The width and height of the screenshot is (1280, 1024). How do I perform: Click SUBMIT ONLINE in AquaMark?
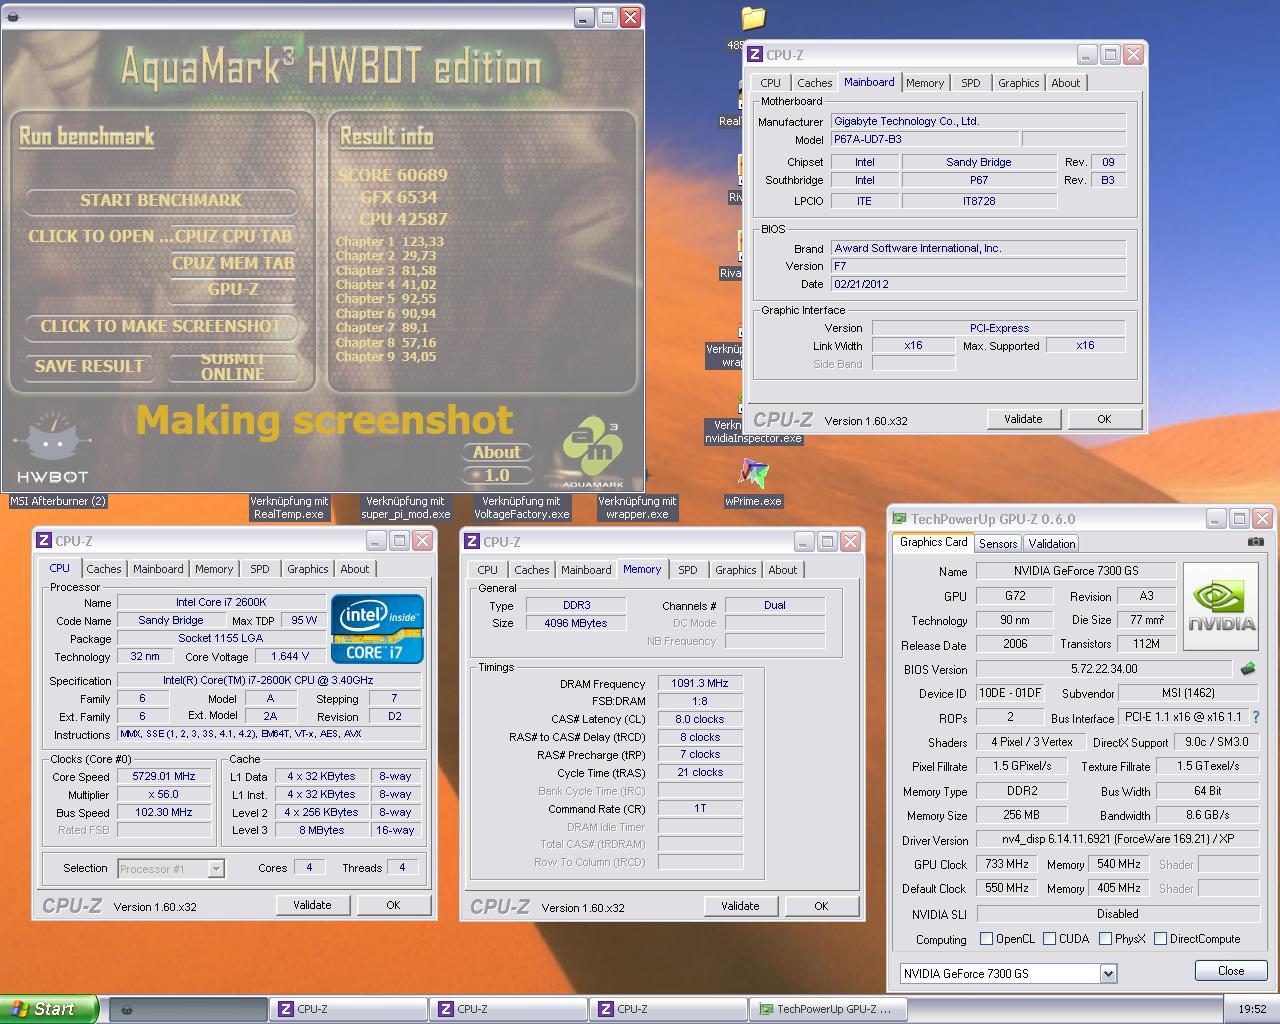pos(233,366)
